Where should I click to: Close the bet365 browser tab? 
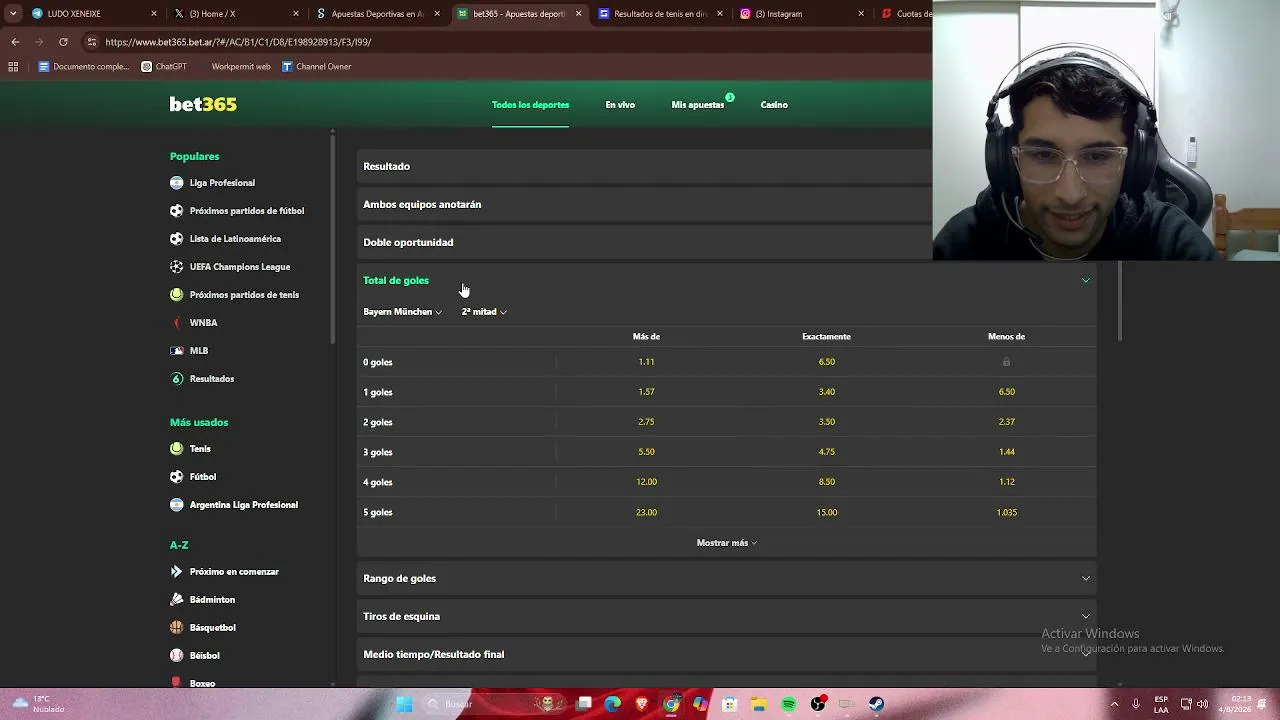(x=578, y=14)
